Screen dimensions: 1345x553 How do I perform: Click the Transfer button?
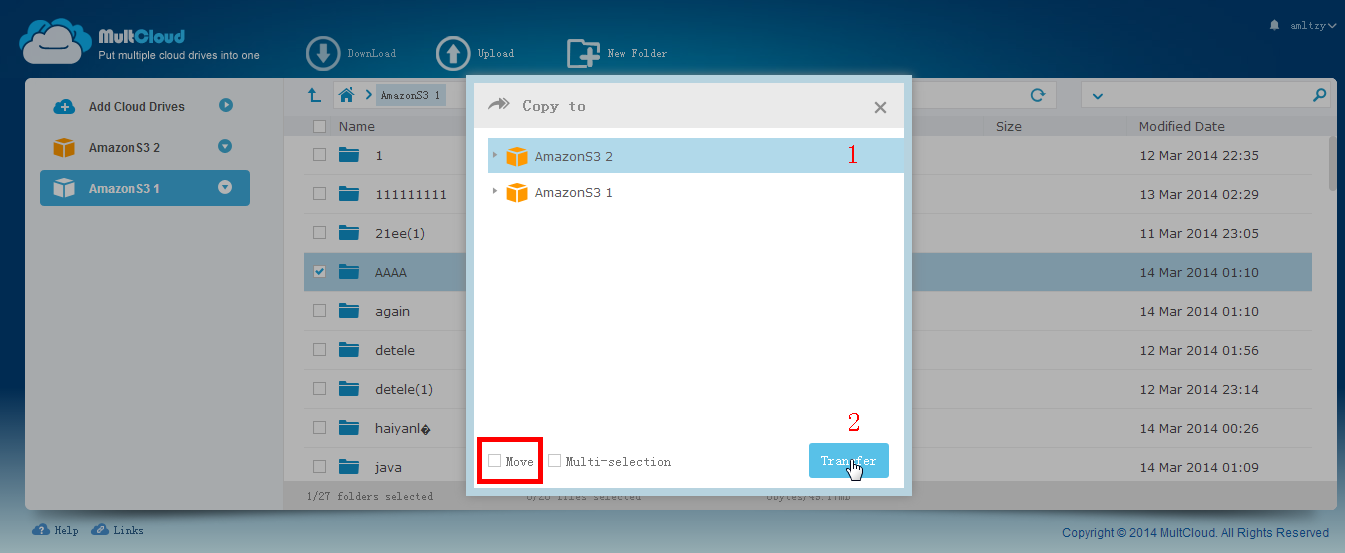(848, 461)
